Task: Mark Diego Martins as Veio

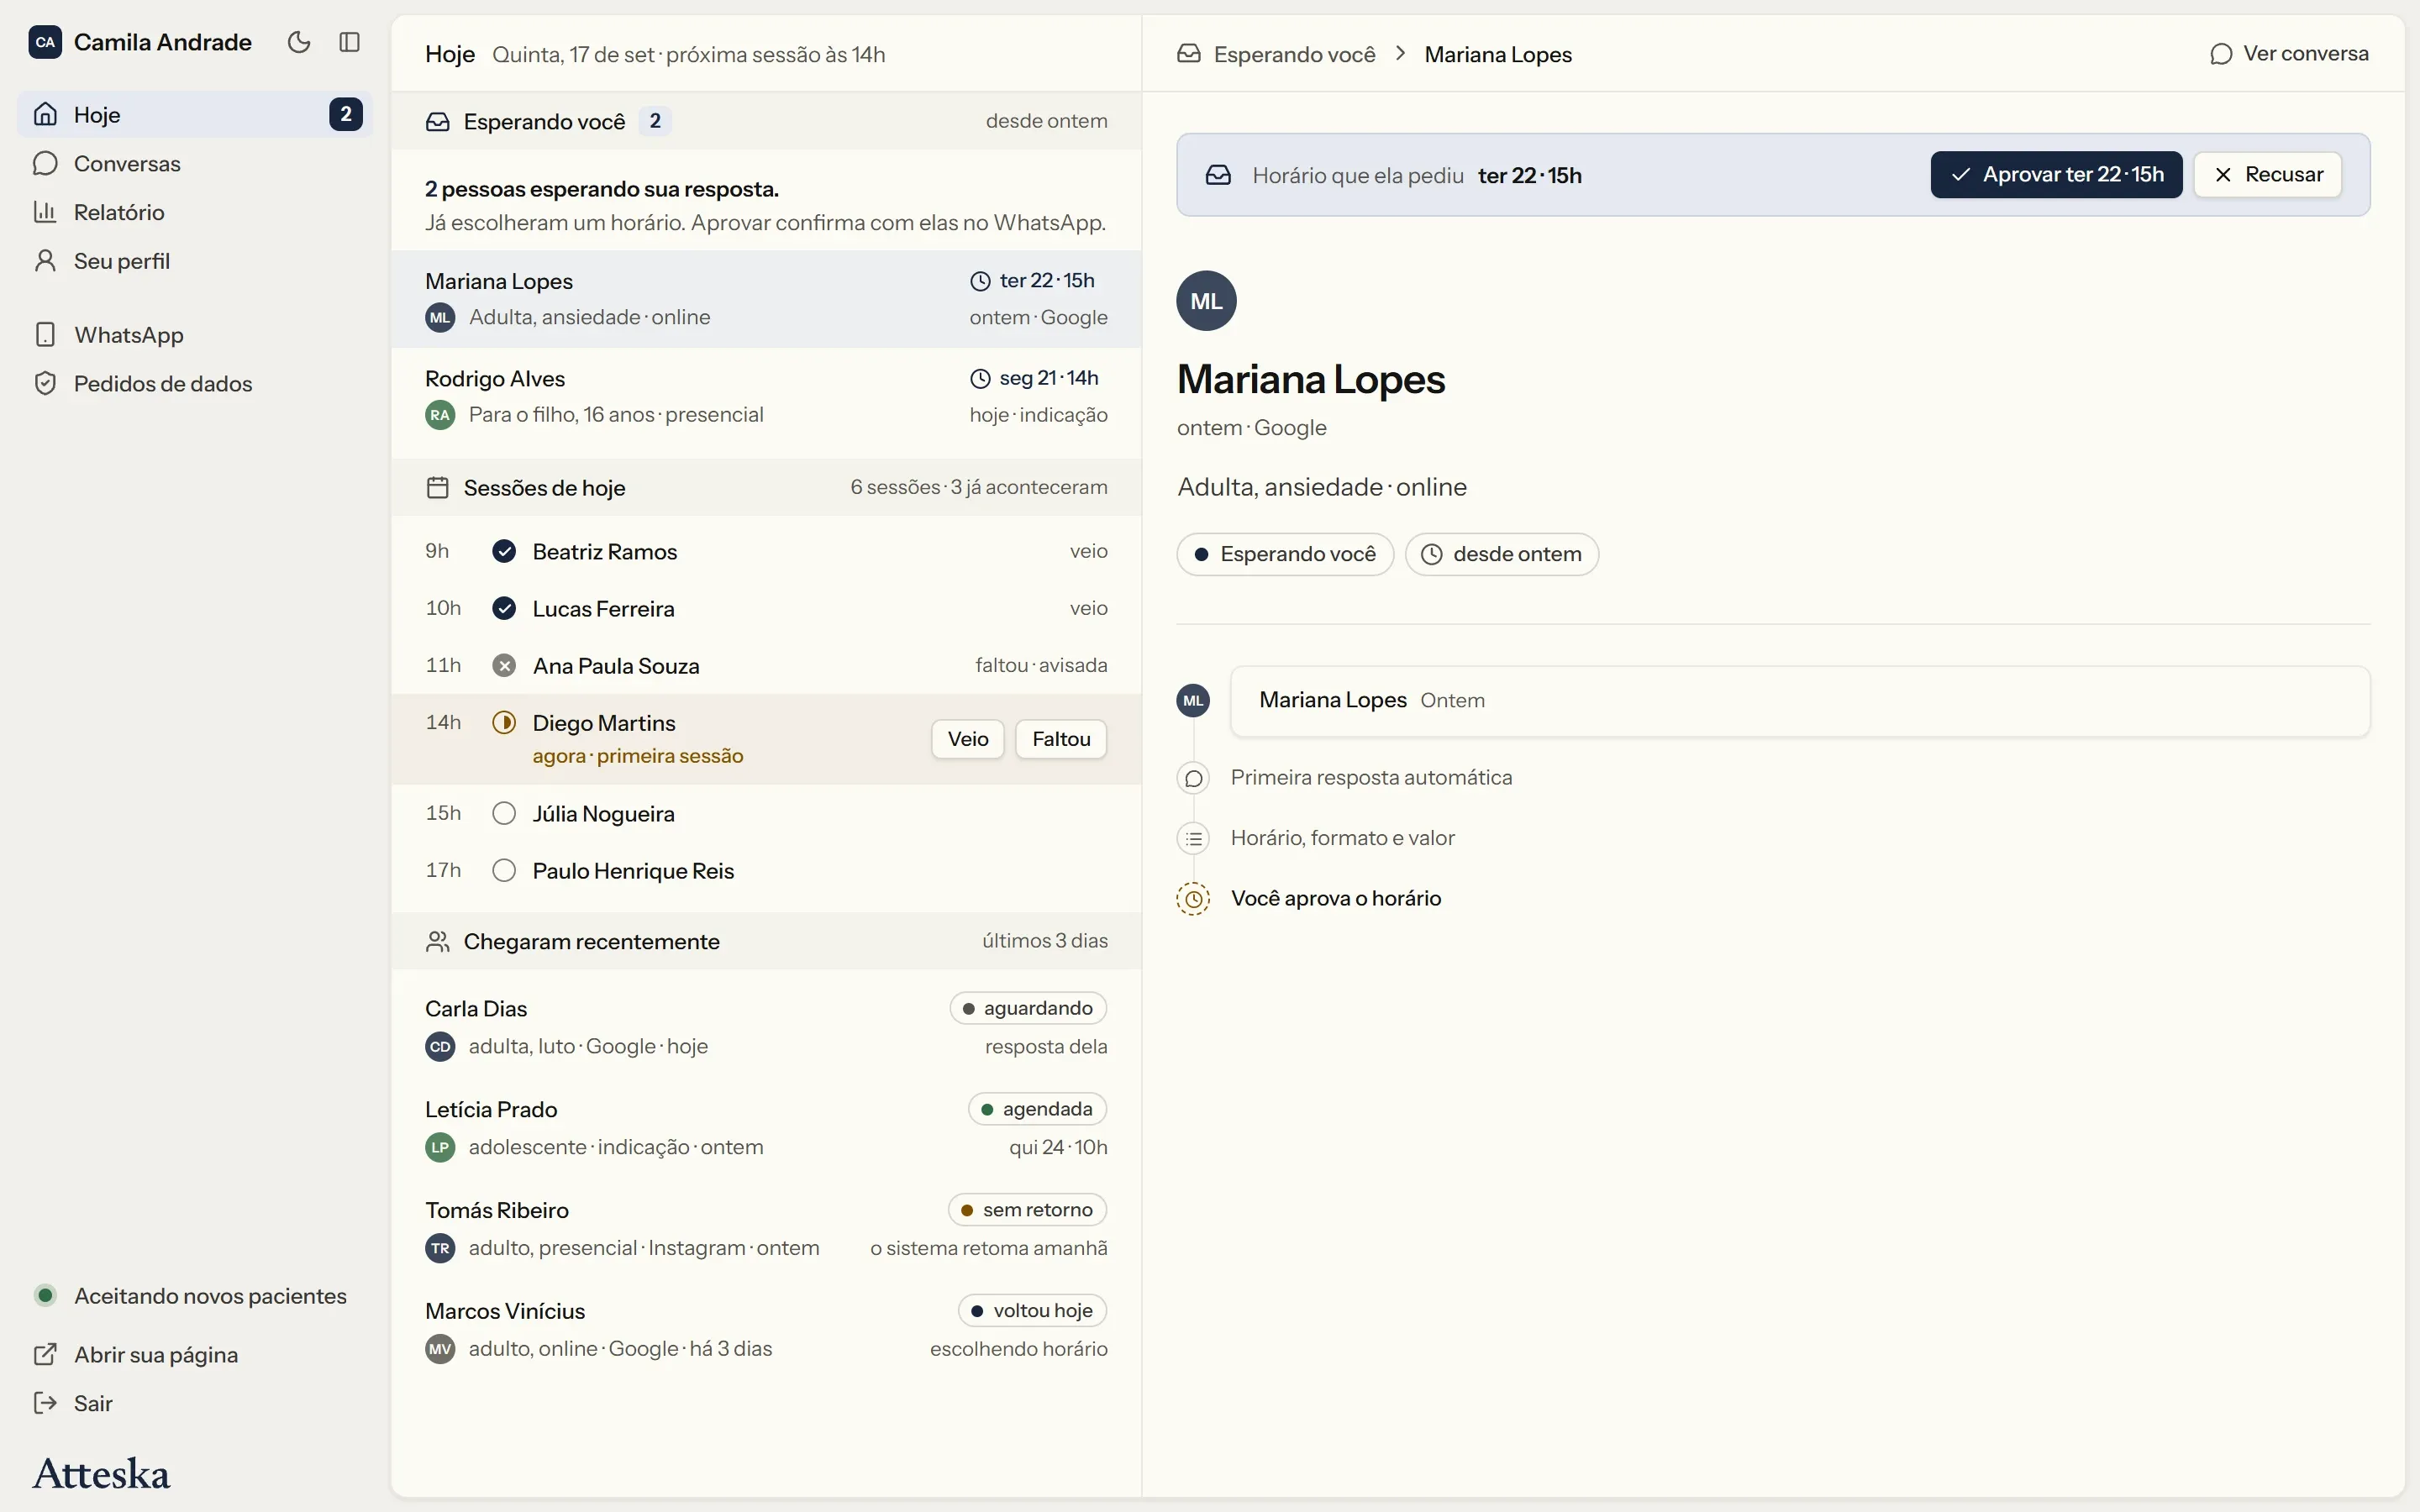Action: tap(967, 739)
